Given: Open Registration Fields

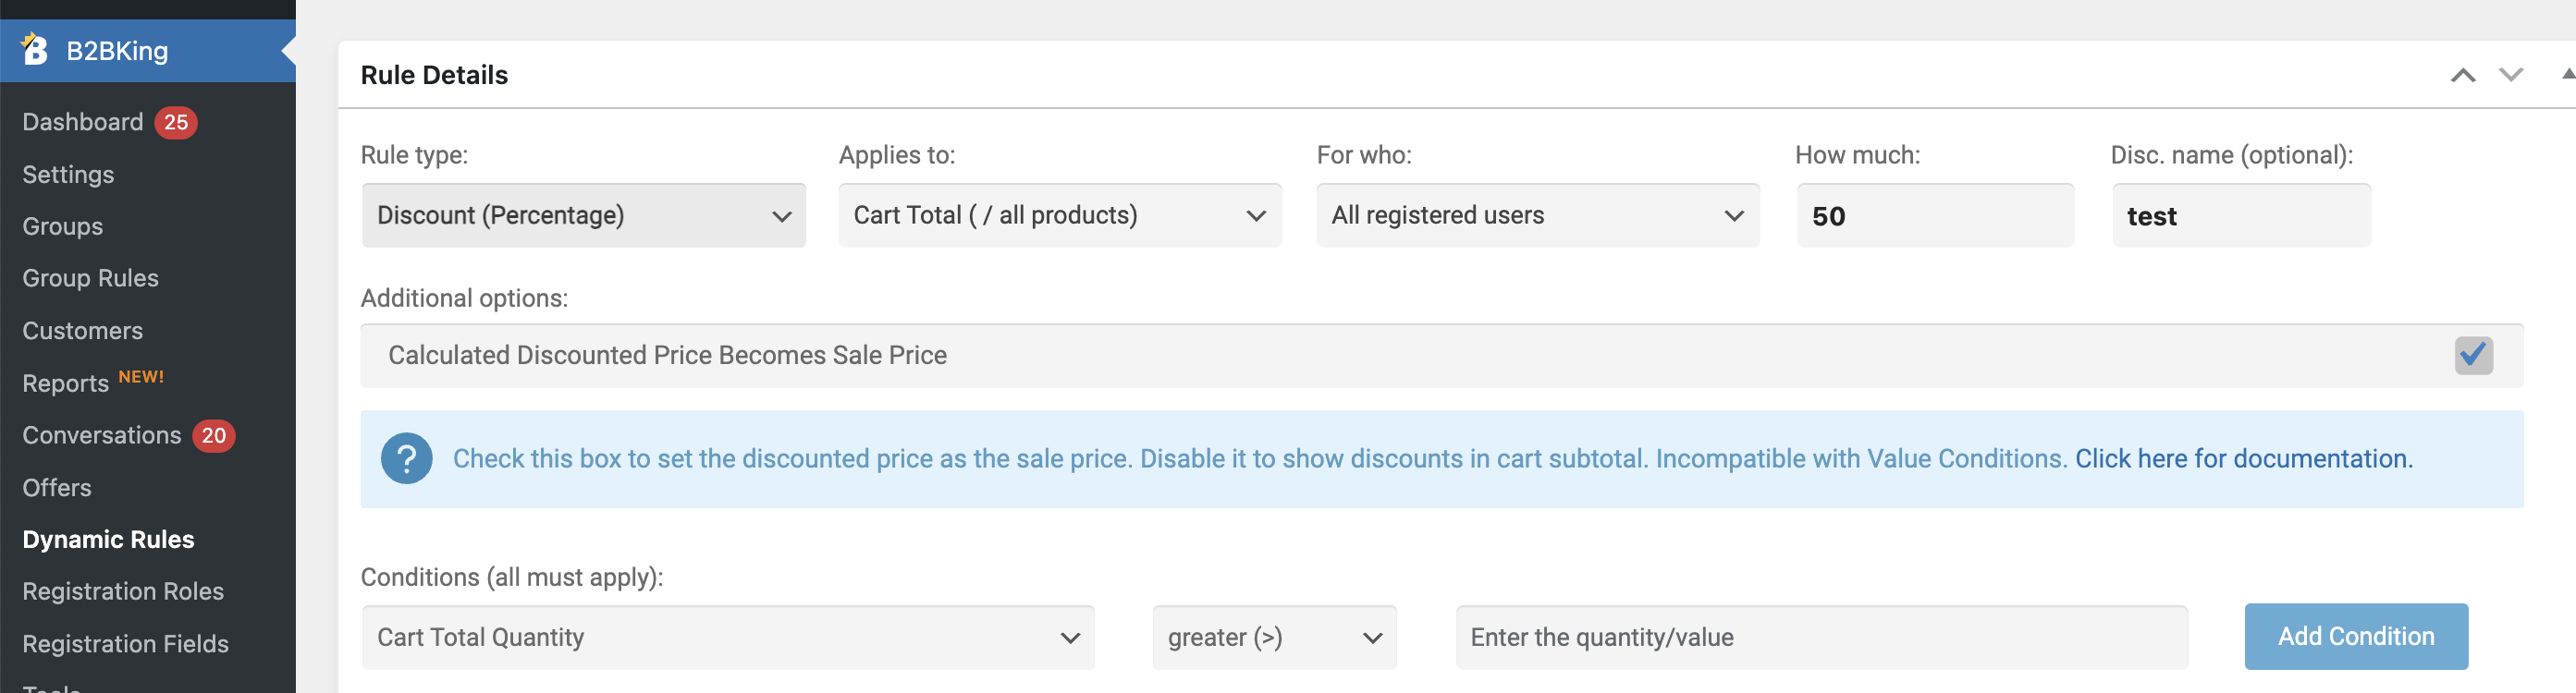Looking at the screenshot, I should tap(126, 643).
